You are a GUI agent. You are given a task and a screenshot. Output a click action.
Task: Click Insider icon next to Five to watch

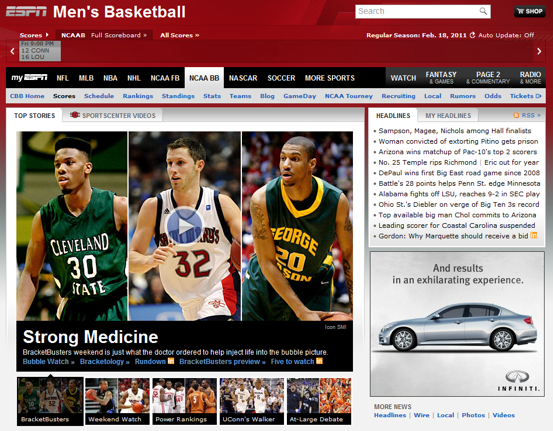coord(319,361)
